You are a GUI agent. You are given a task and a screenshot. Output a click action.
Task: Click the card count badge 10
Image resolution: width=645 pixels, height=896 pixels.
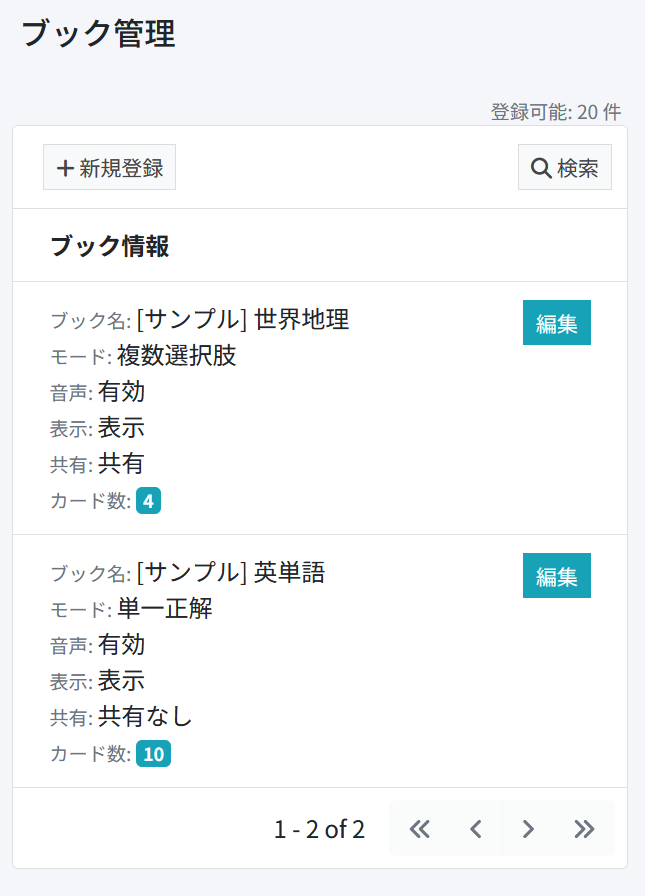tap(154, 754)
